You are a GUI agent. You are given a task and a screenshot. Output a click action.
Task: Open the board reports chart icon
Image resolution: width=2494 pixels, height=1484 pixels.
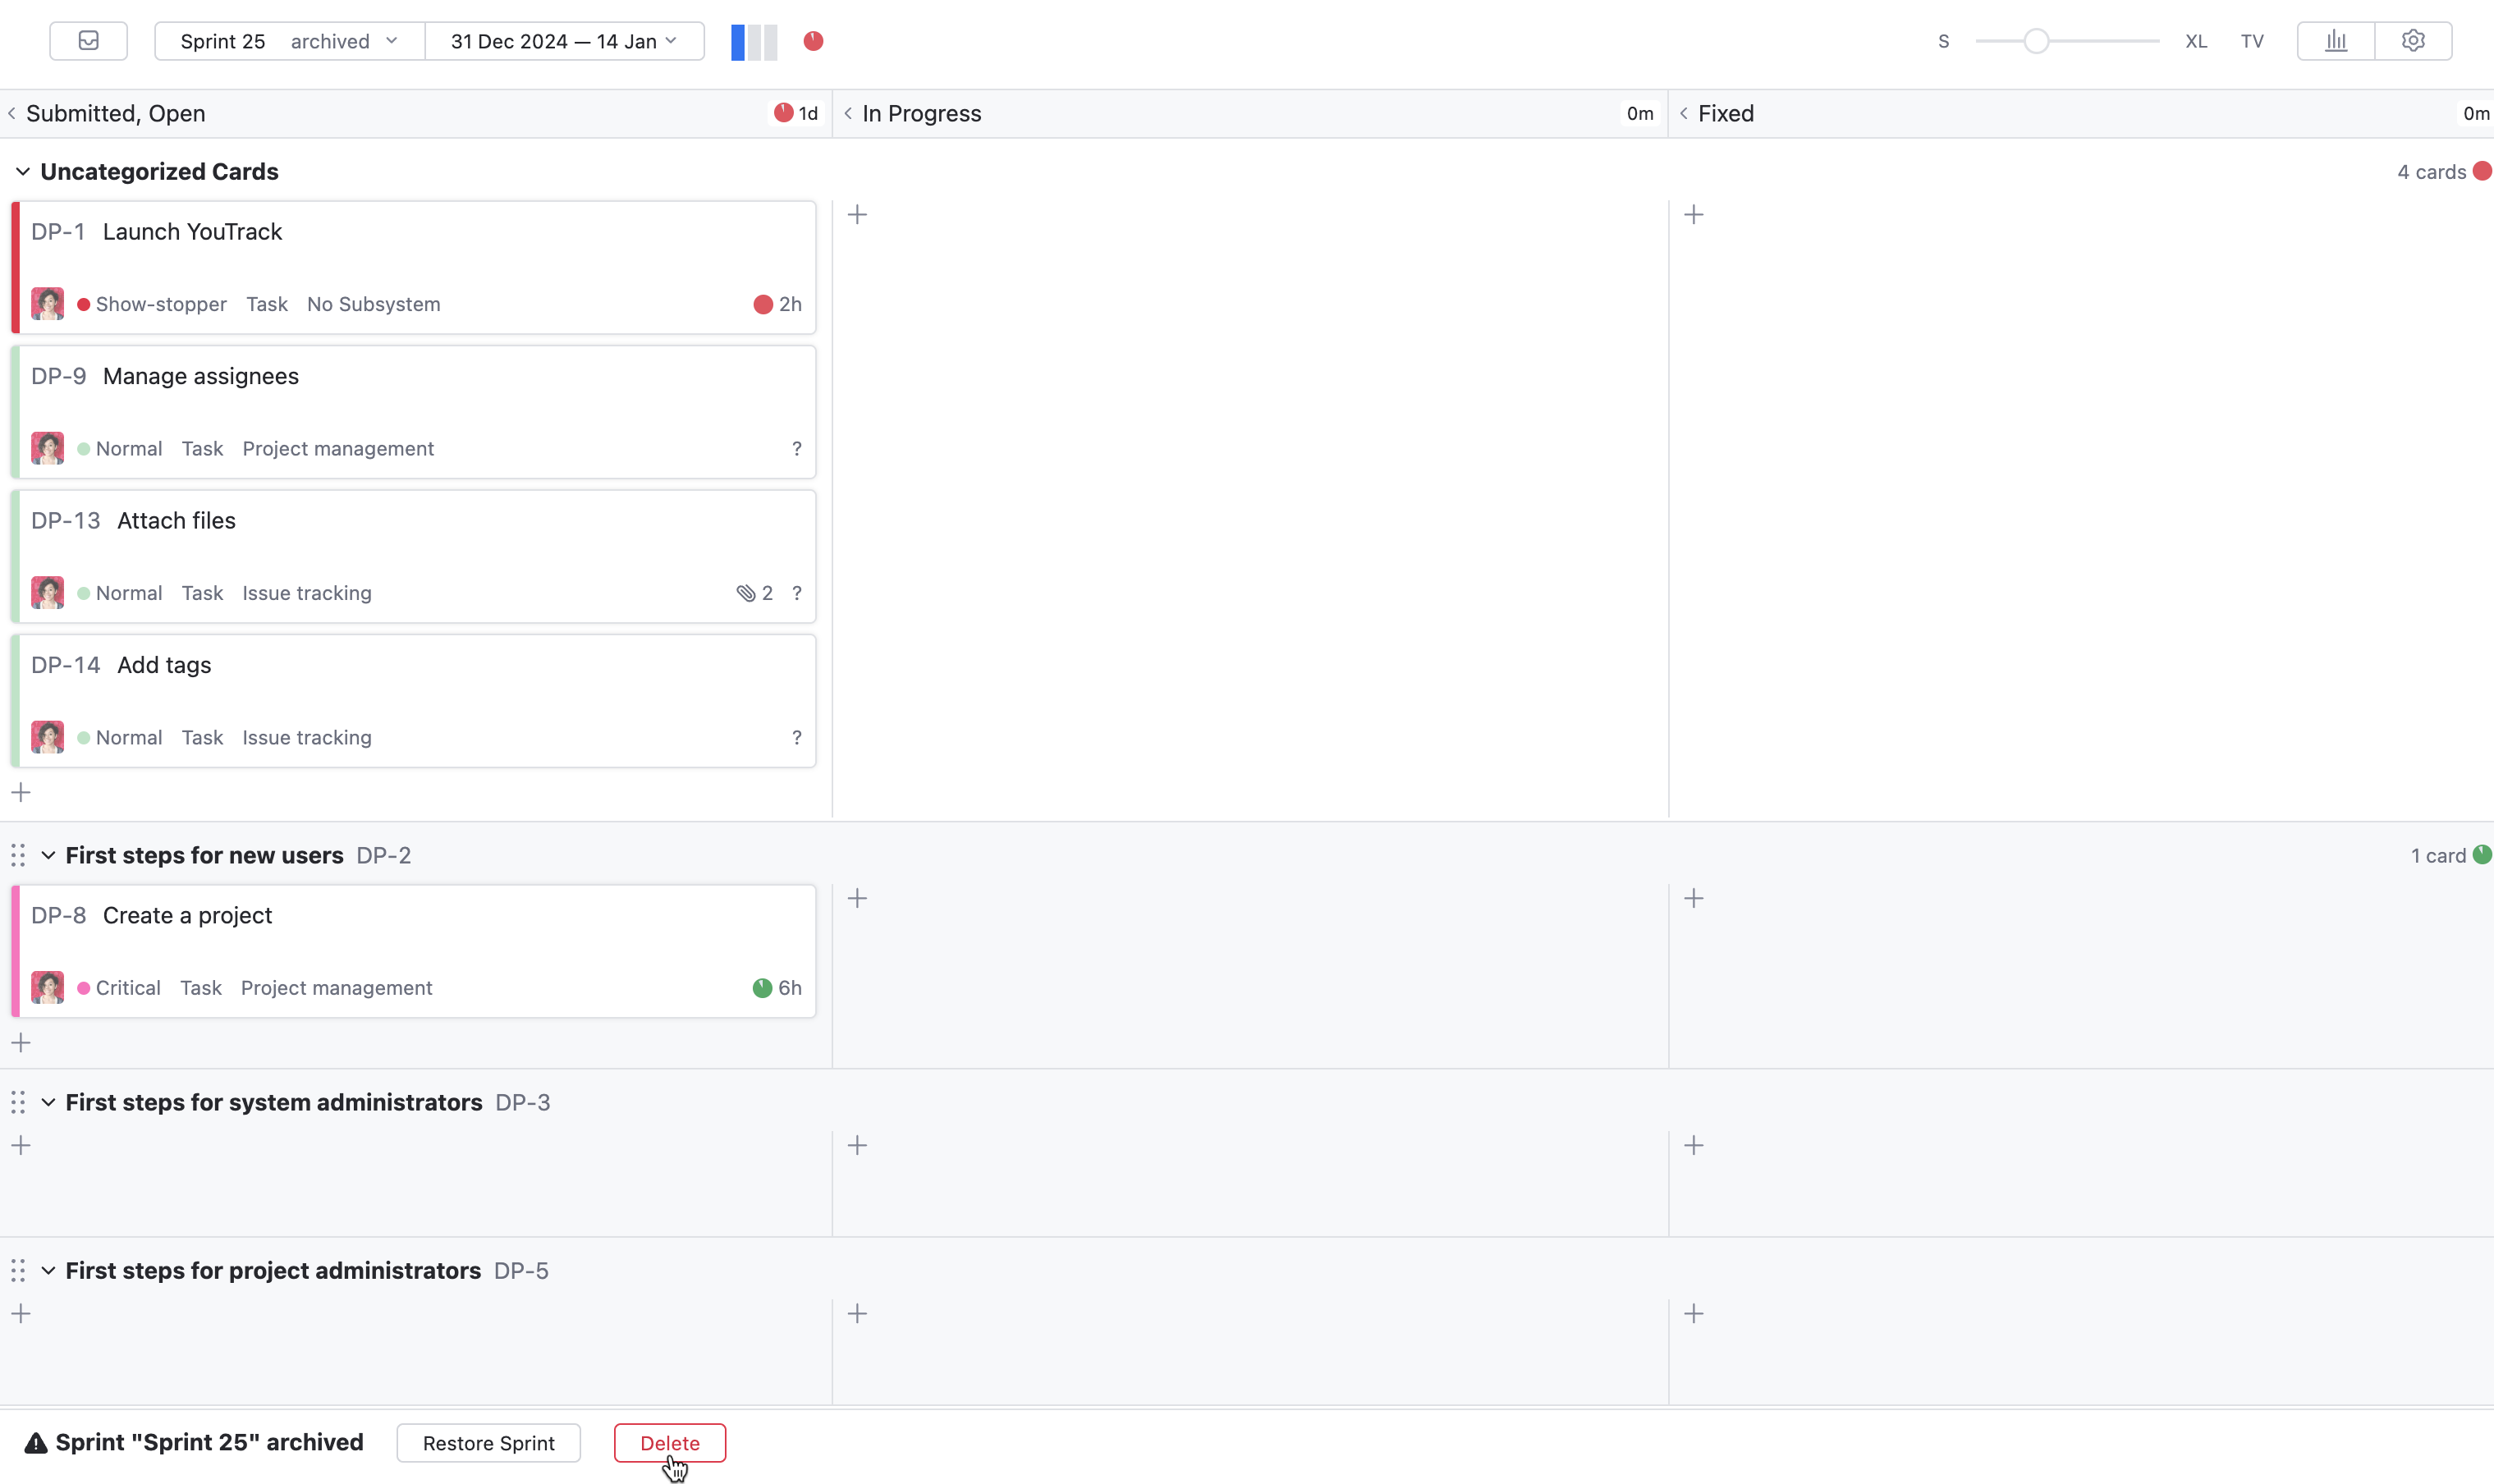(2335, 41)
